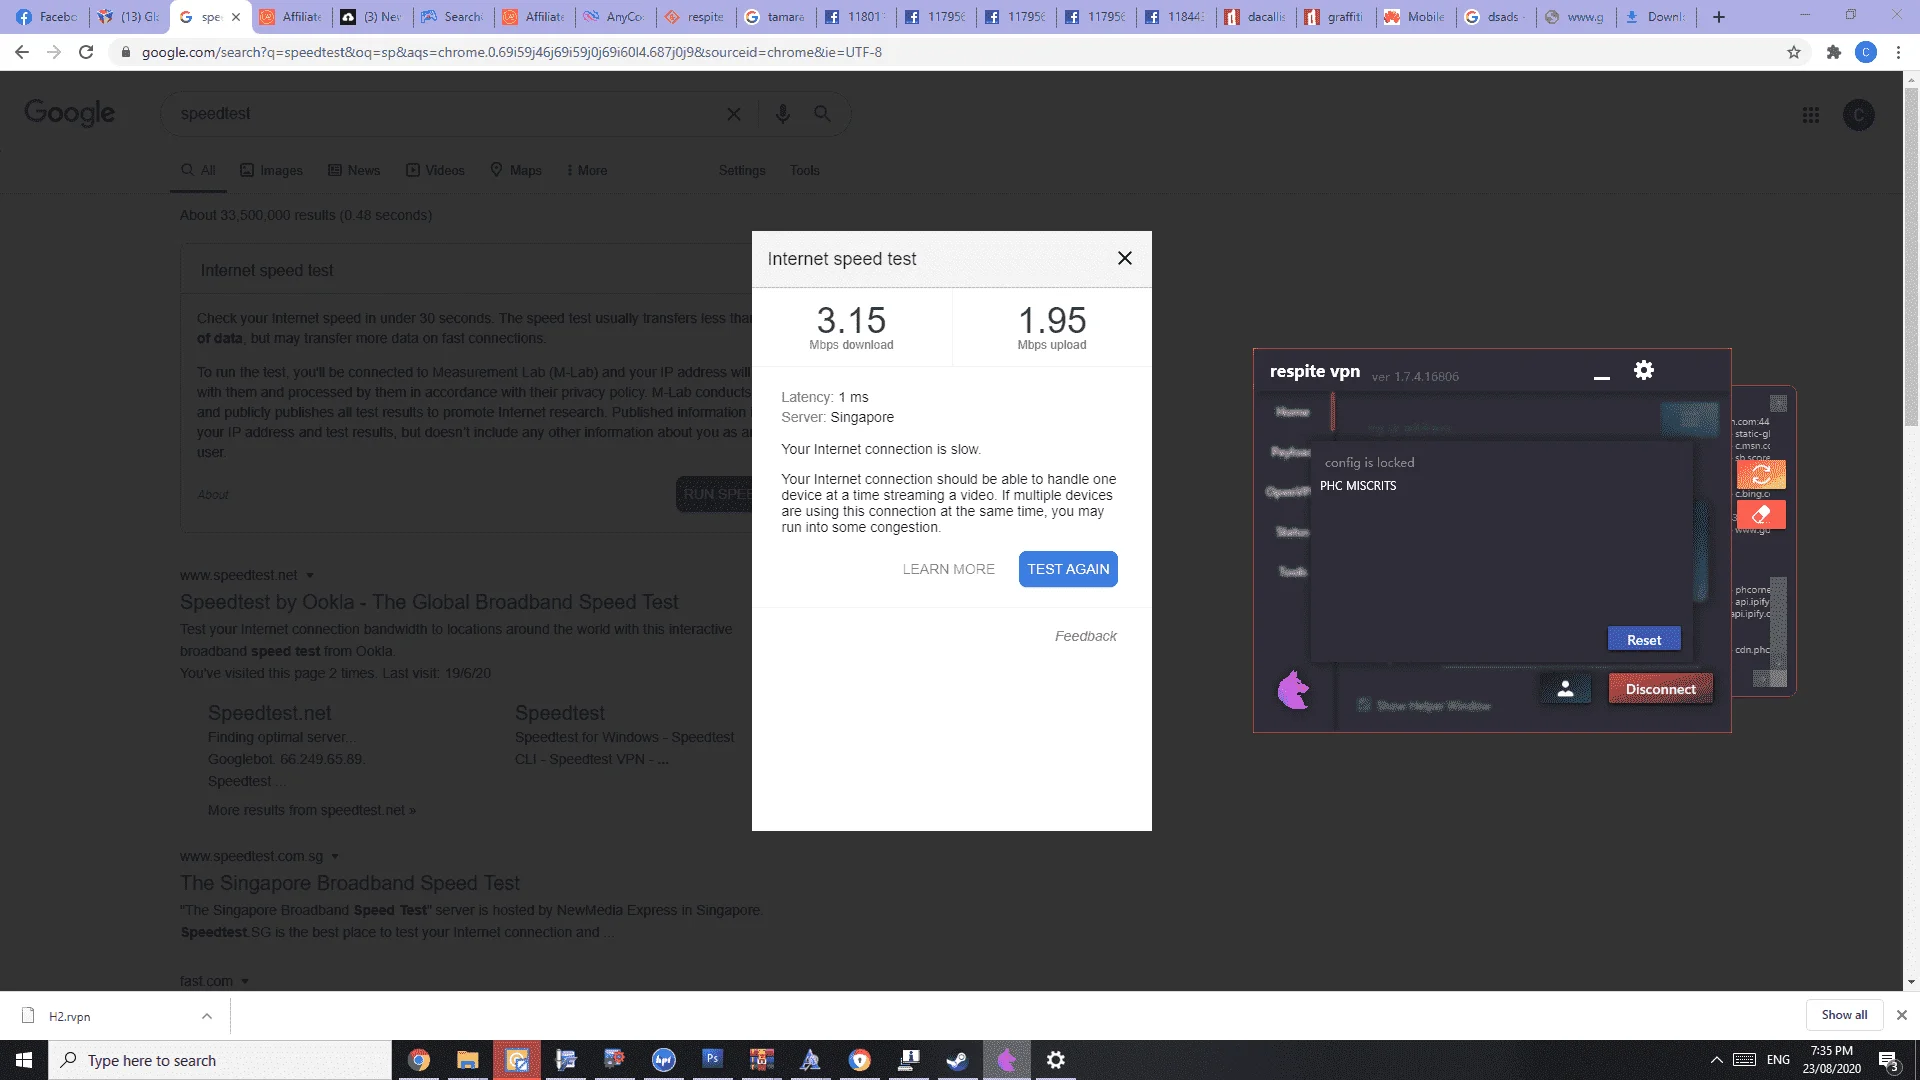Switch to the respite tab
The height and width of the screenshot is (1080, 1920).
point(696,17)
